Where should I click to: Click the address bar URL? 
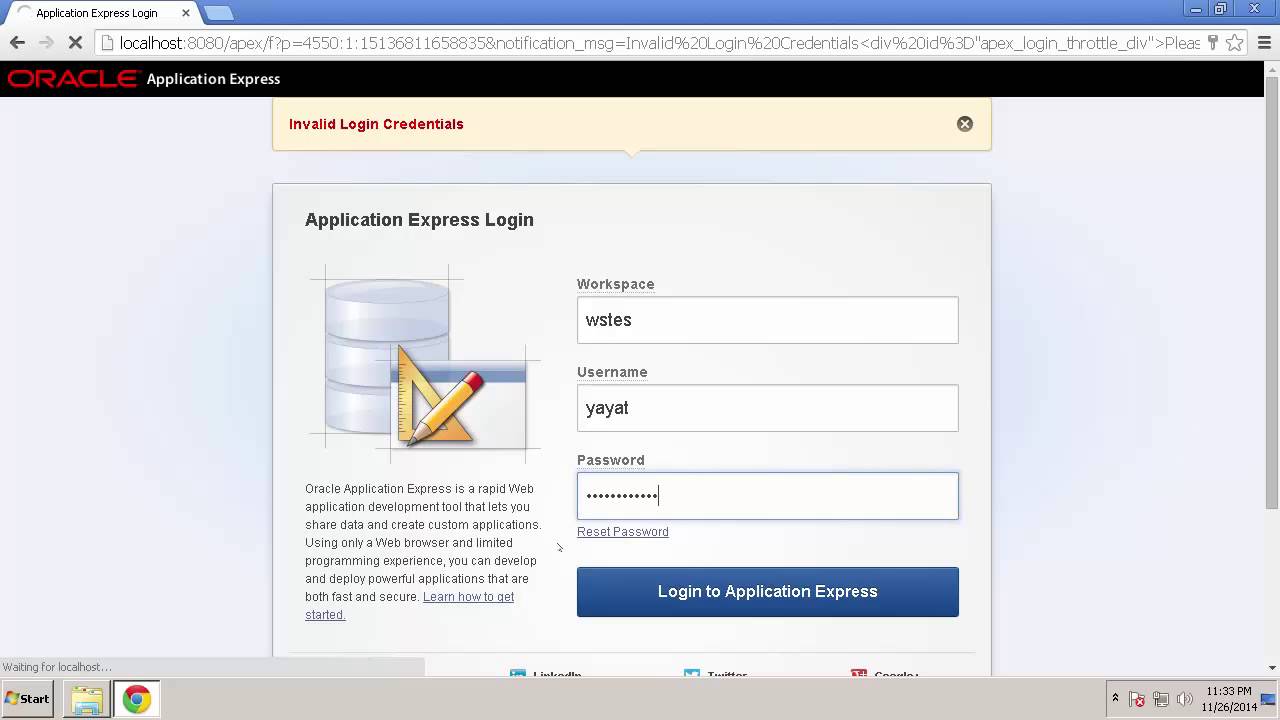(658, 43)
